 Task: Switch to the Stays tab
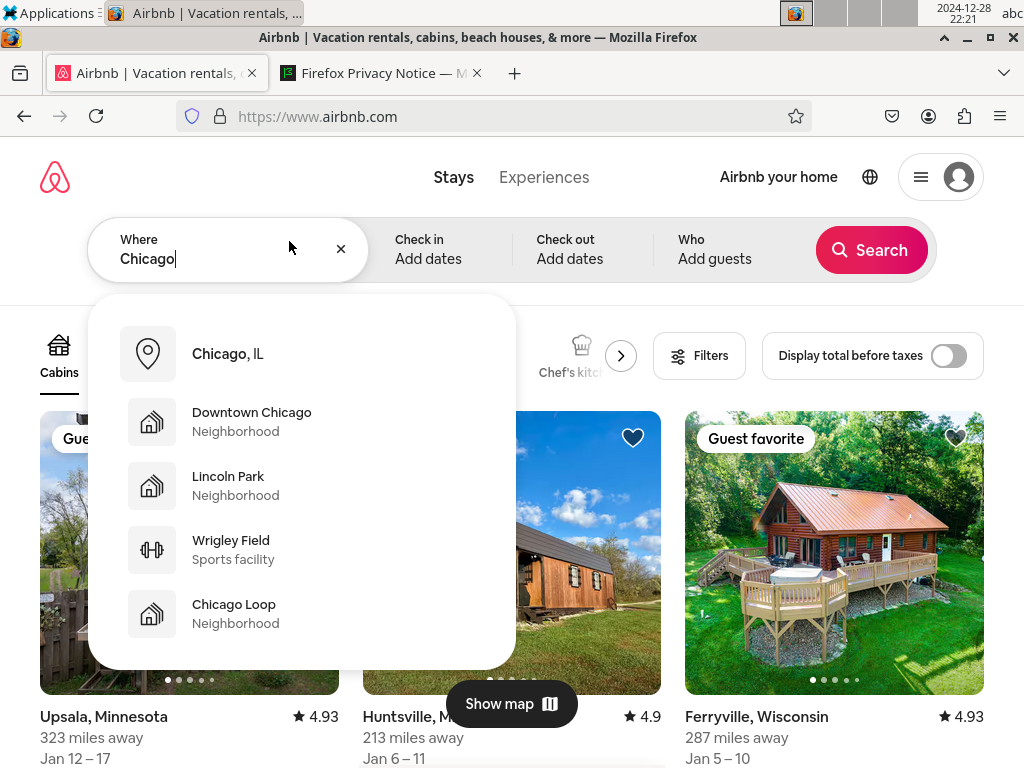(x=454, y=178)
